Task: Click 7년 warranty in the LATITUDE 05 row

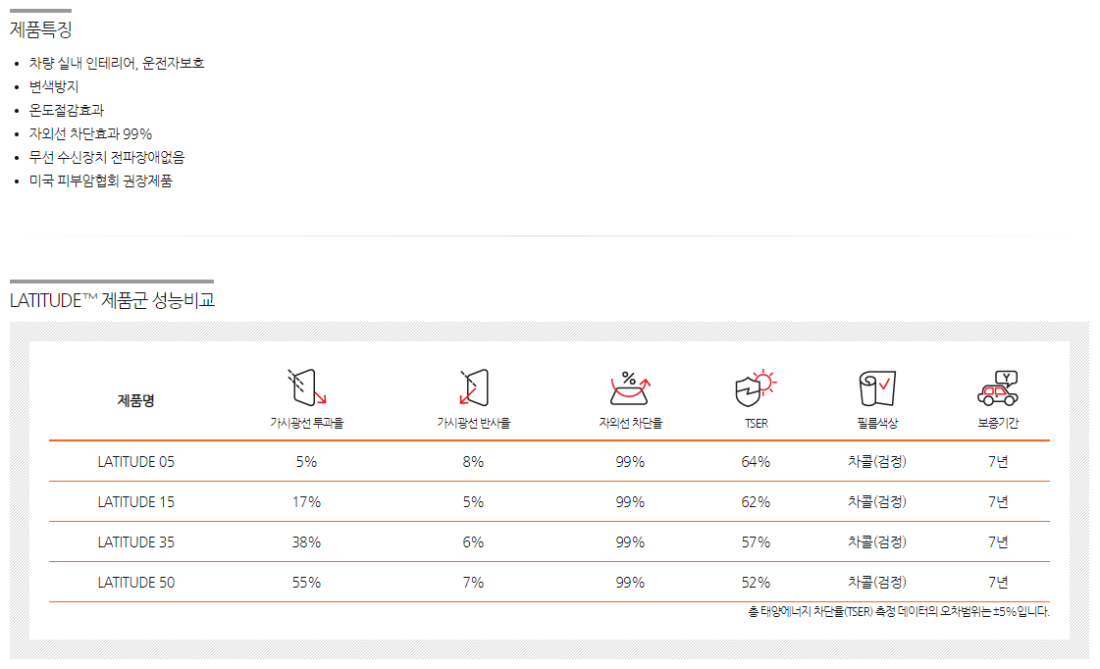Action: (998, 461)
